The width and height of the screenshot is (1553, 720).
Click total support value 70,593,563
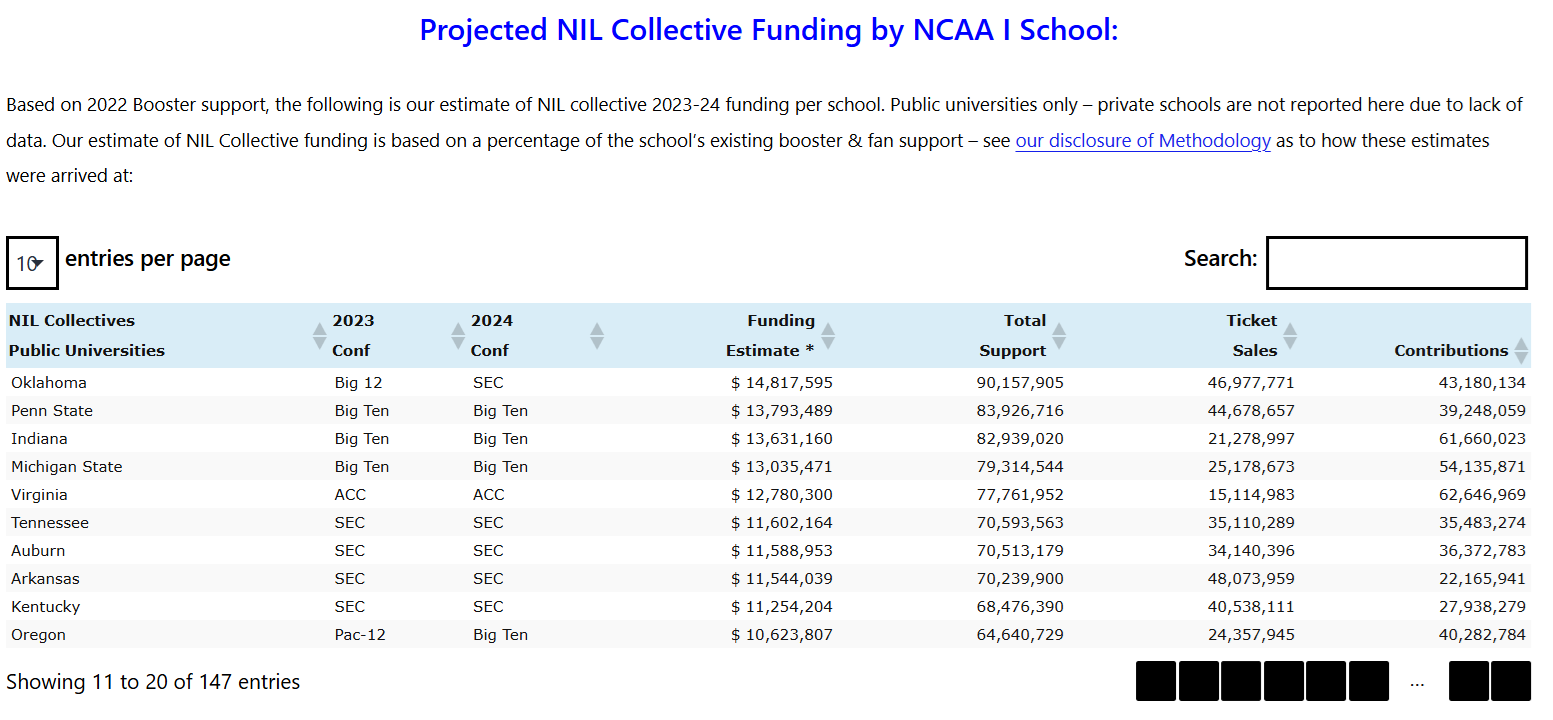coord(1020,523)
